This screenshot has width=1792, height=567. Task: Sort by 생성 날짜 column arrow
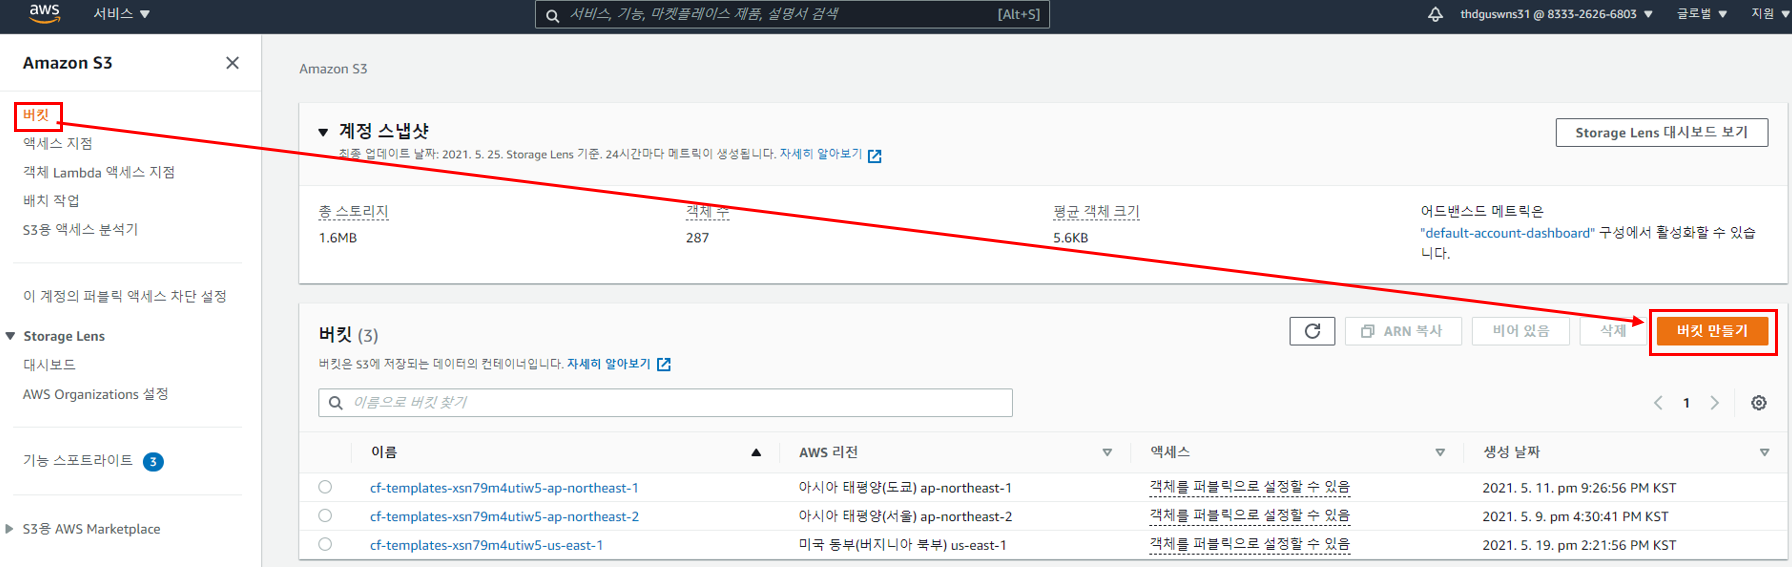coord(1764,453)
